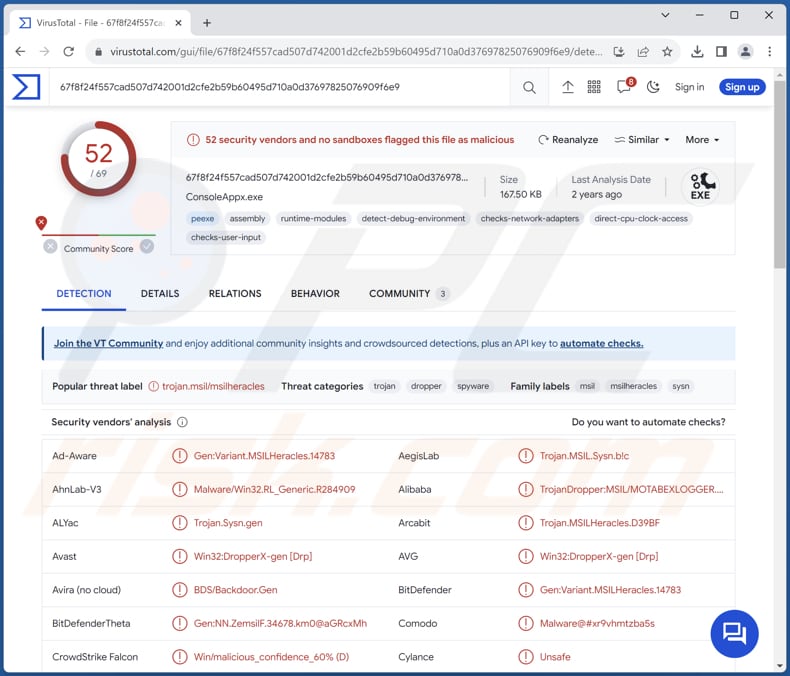Close the VirusTotal browser tab
The width and height of the screenshot is (790, 676).
[178, 23]
